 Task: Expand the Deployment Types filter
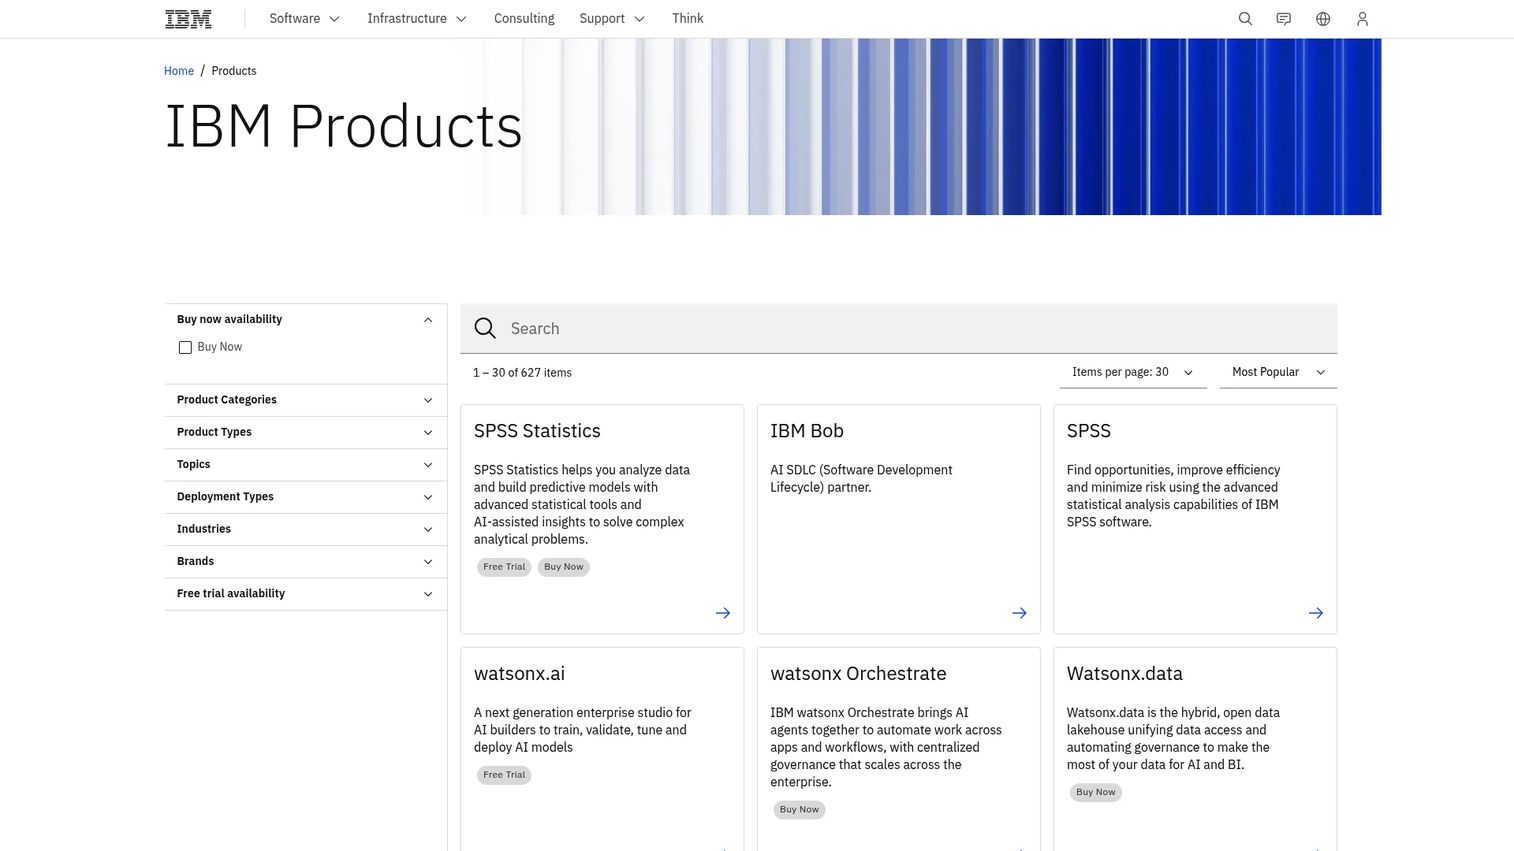(x=305, y=497)
